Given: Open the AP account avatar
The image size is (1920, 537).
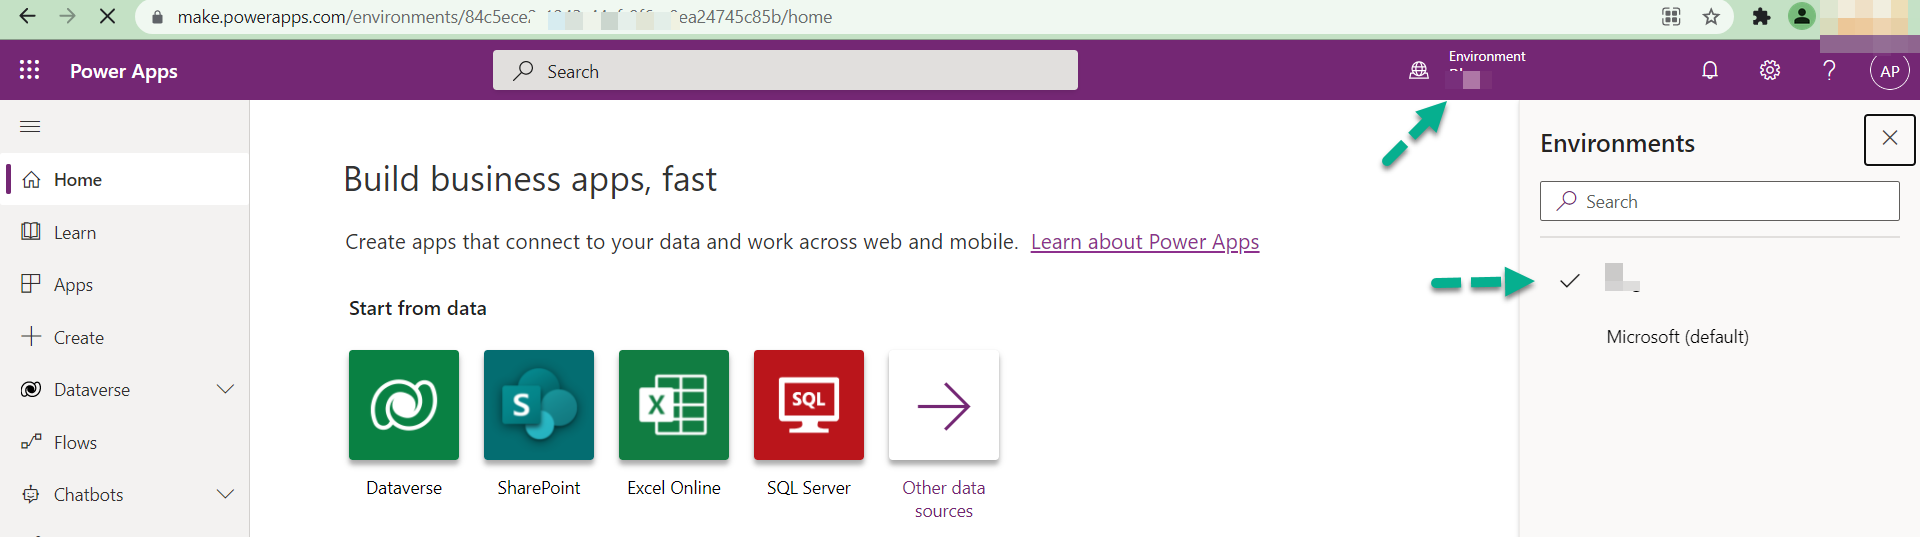Looking at the screenshot, I should (1889, 71).
